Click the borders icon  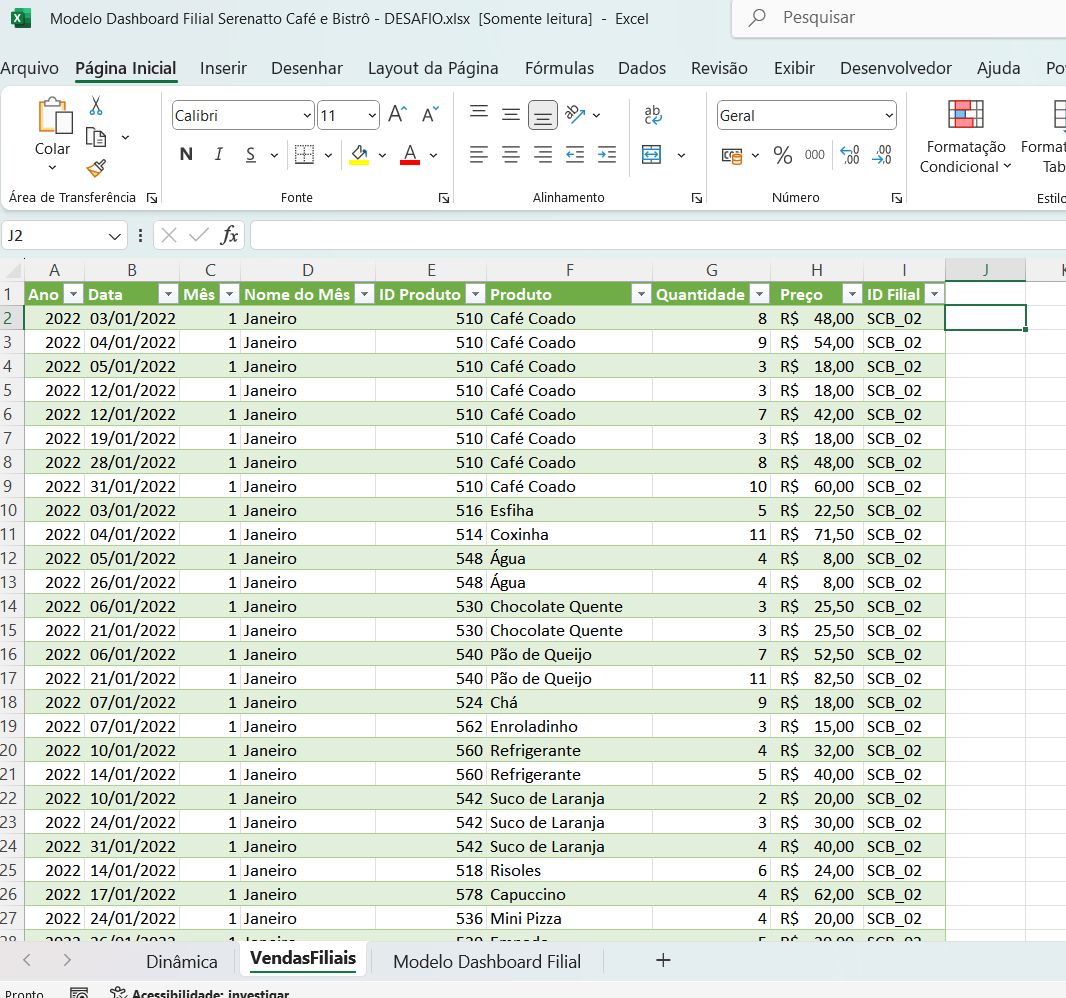(x=304, y=155)
